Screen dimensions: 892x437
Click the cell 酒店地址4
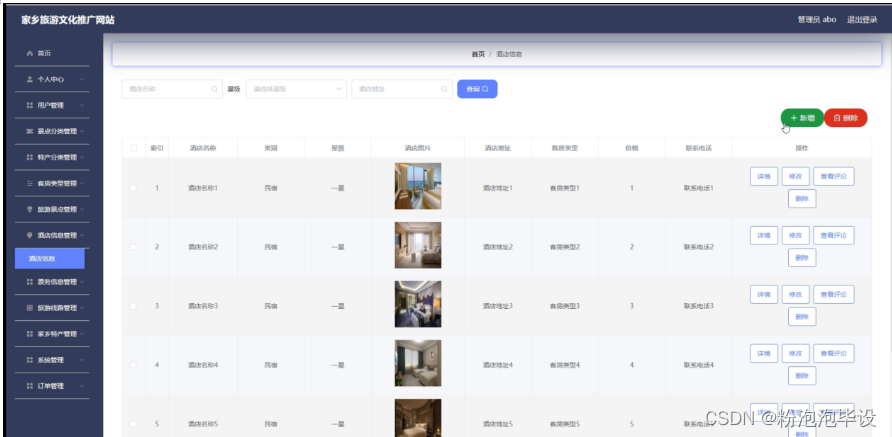(498, 365)
